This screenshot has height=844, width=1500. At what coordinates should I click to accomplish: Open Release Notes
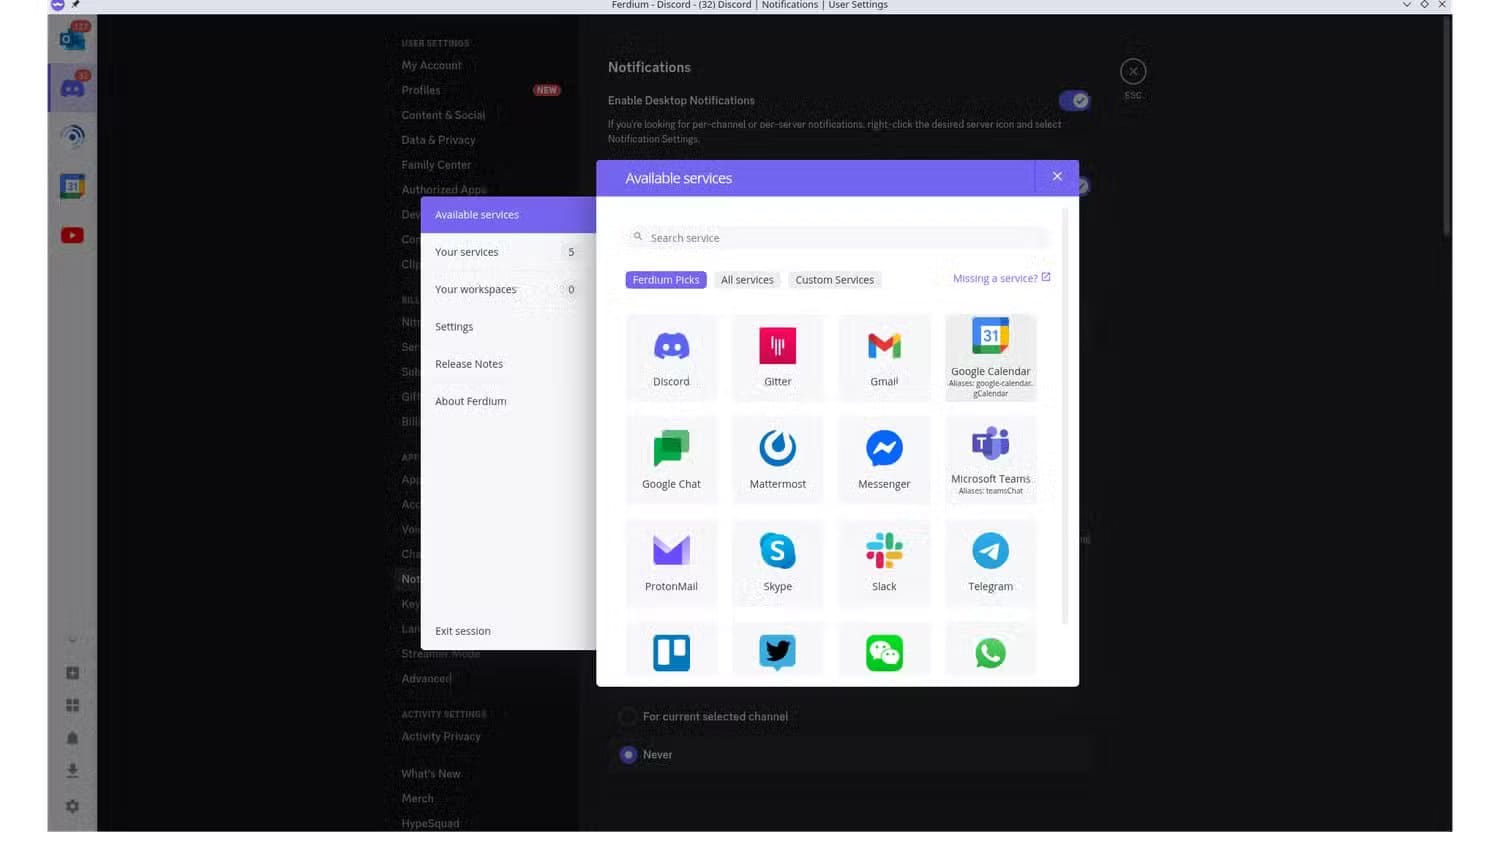508,364
